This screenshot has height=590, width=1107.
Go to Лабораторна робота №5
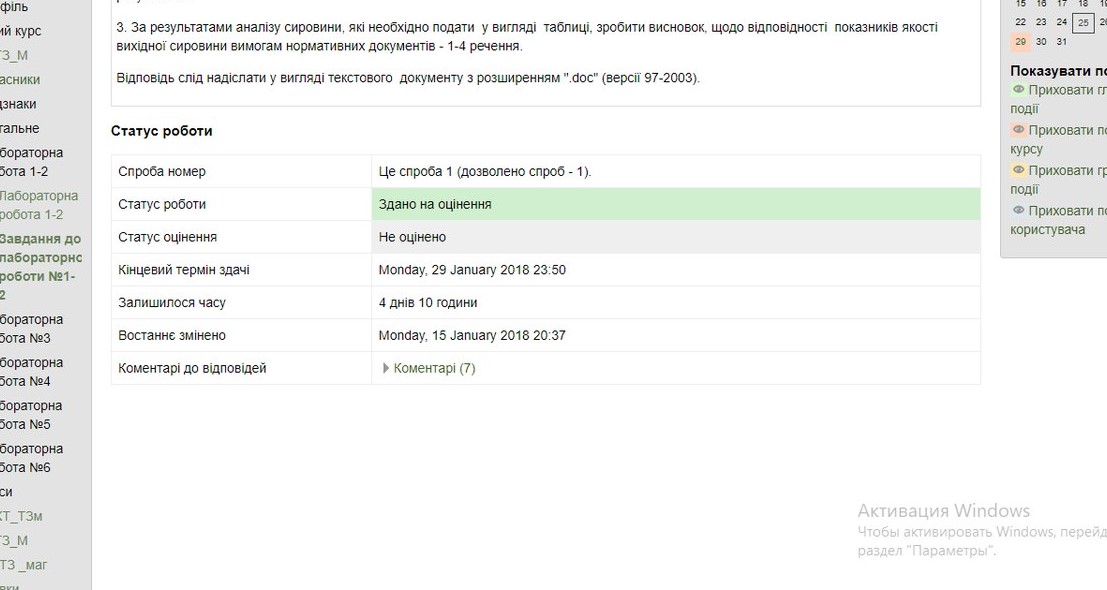[32, 415]
